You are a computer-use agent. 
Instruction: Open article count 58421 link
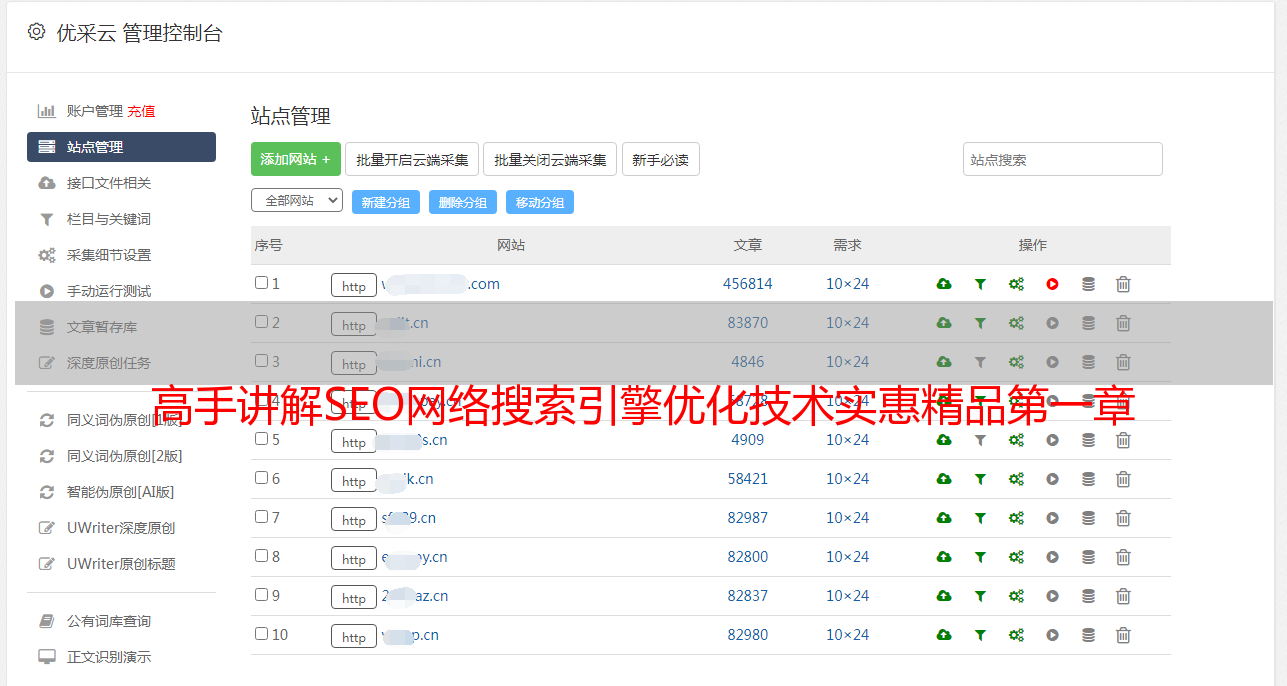(748, 479)
